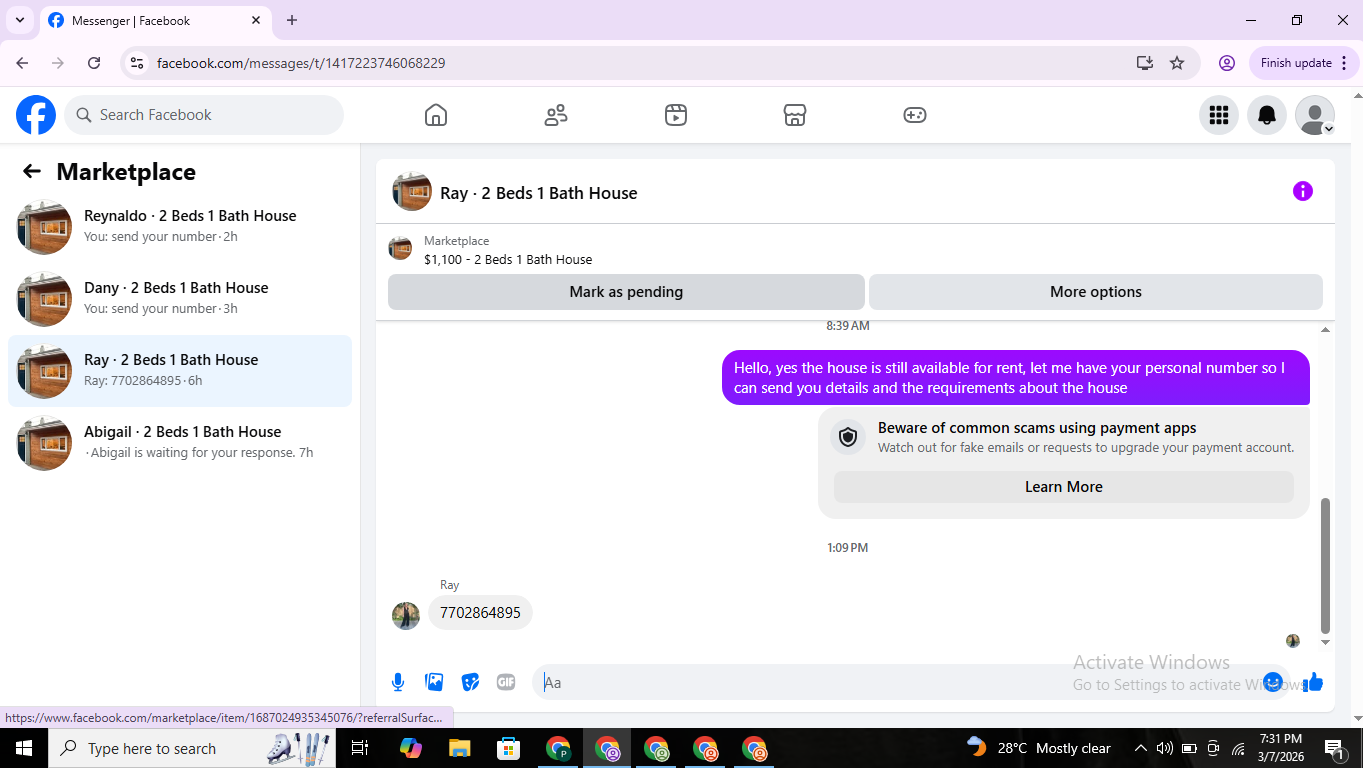1363x768 pixels.
Task: Click Mark as pending button
Action: tap(626, 292)
